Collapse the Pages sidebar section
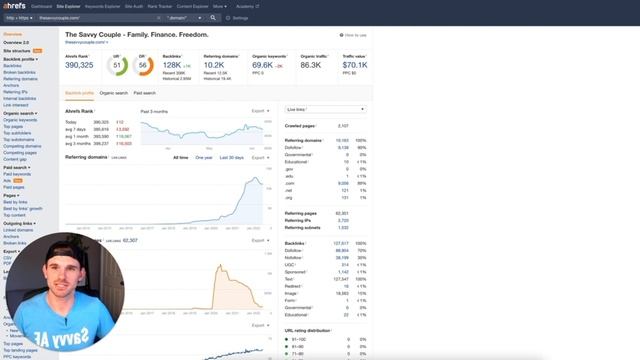 11,196
